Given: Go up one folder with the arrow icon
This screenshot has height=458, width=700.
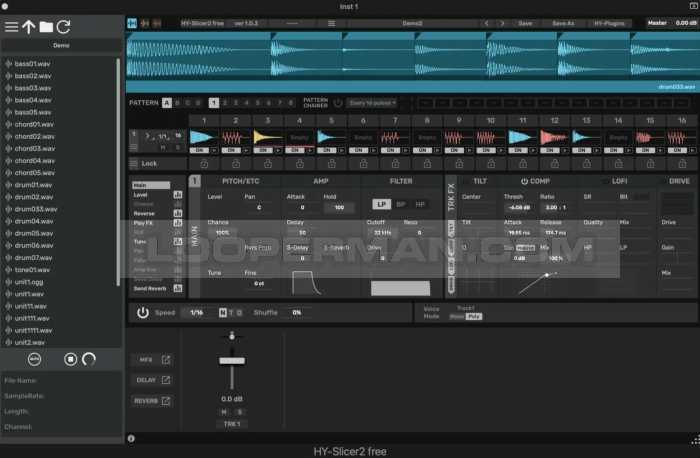Looking at the screenshot, I should 29,27.
